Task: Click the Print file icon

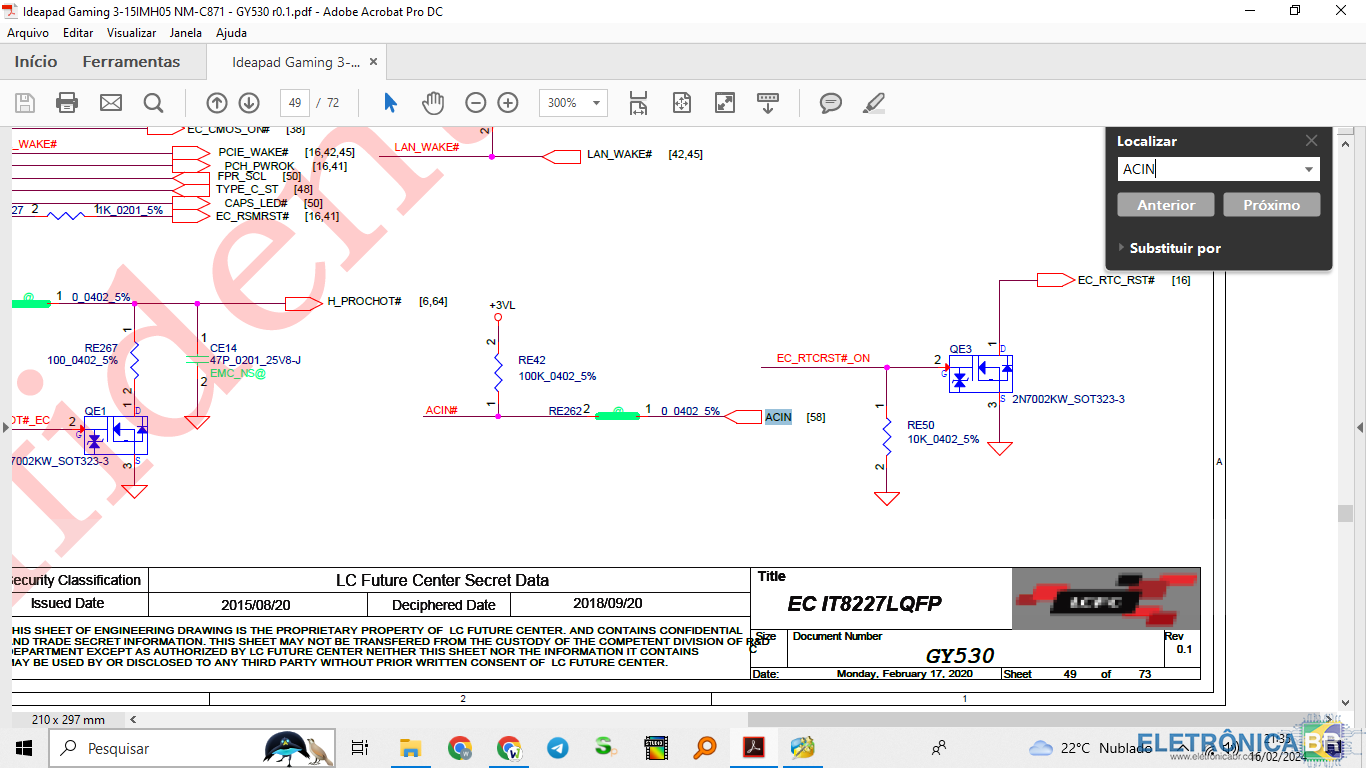Action: pos(67,103)
